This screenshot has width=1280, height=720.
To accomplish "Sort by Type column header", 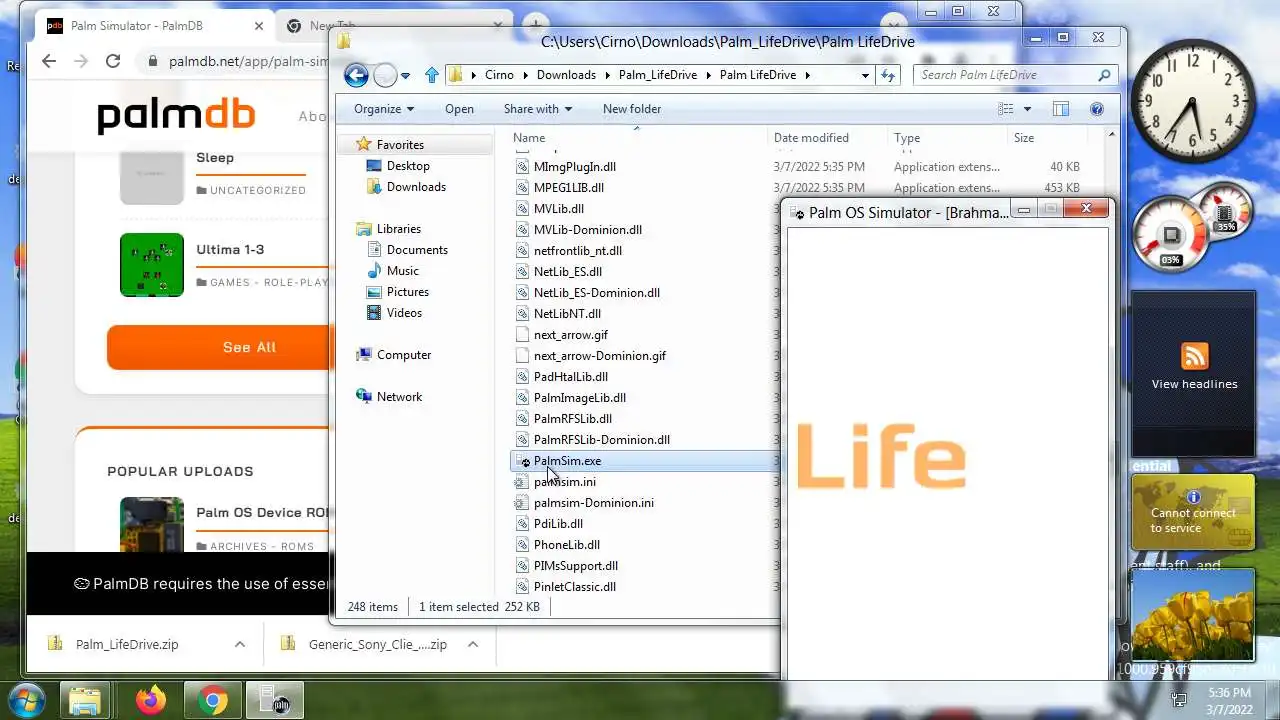I will point(907,138).
